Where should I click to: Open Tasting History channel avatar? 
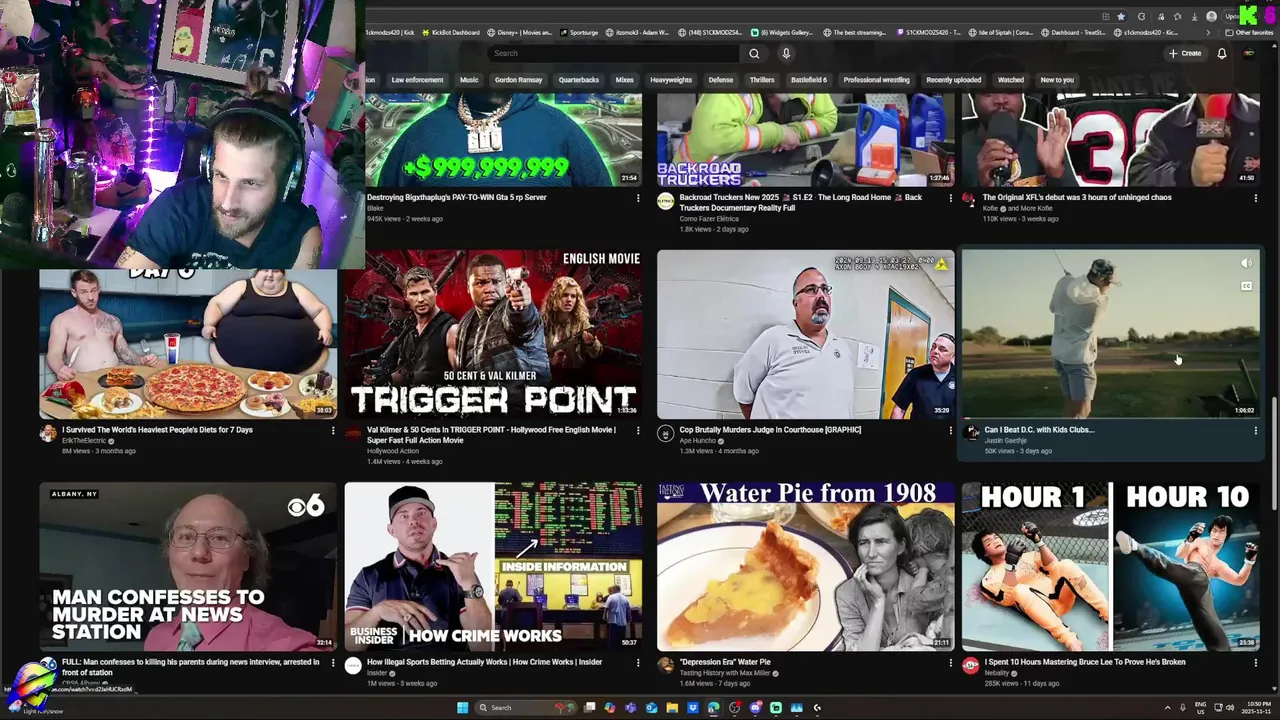tap(665, 666)
